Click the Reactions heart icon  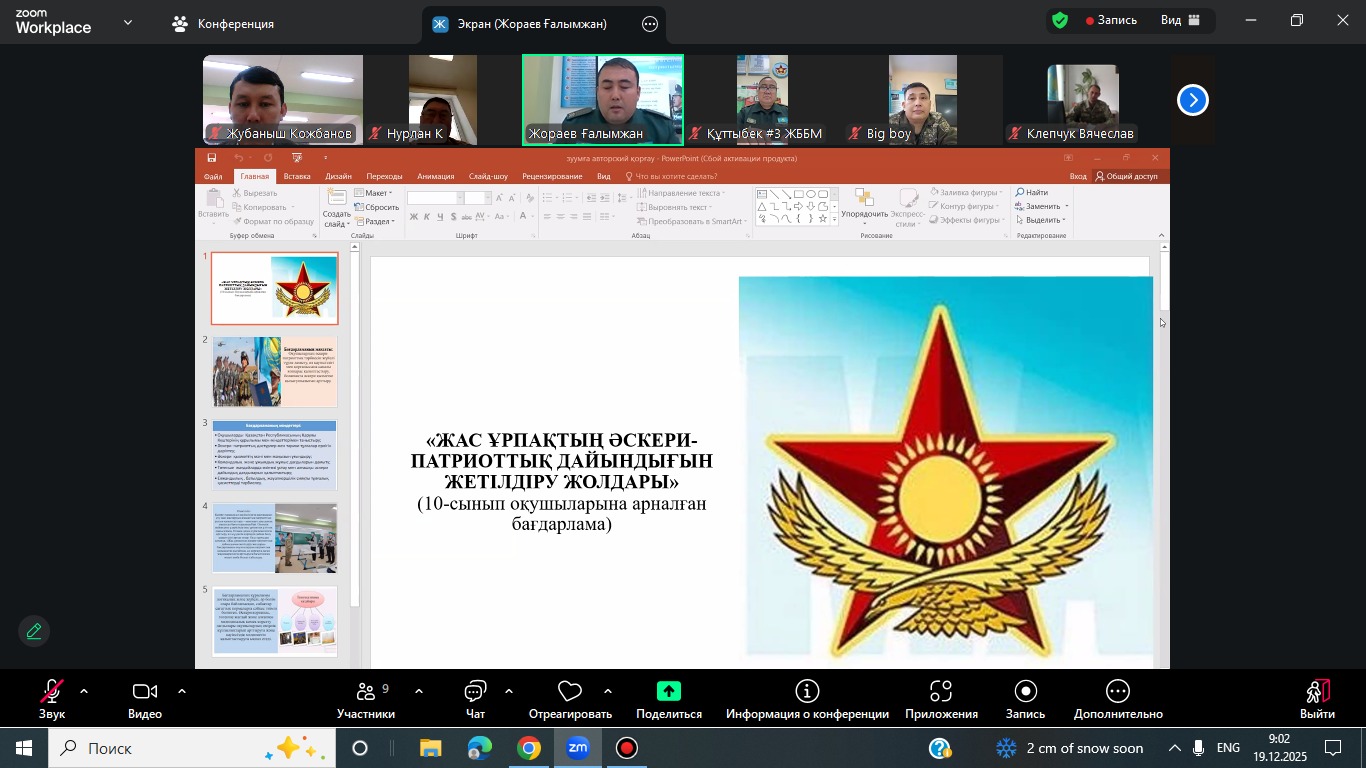(570, 692)
